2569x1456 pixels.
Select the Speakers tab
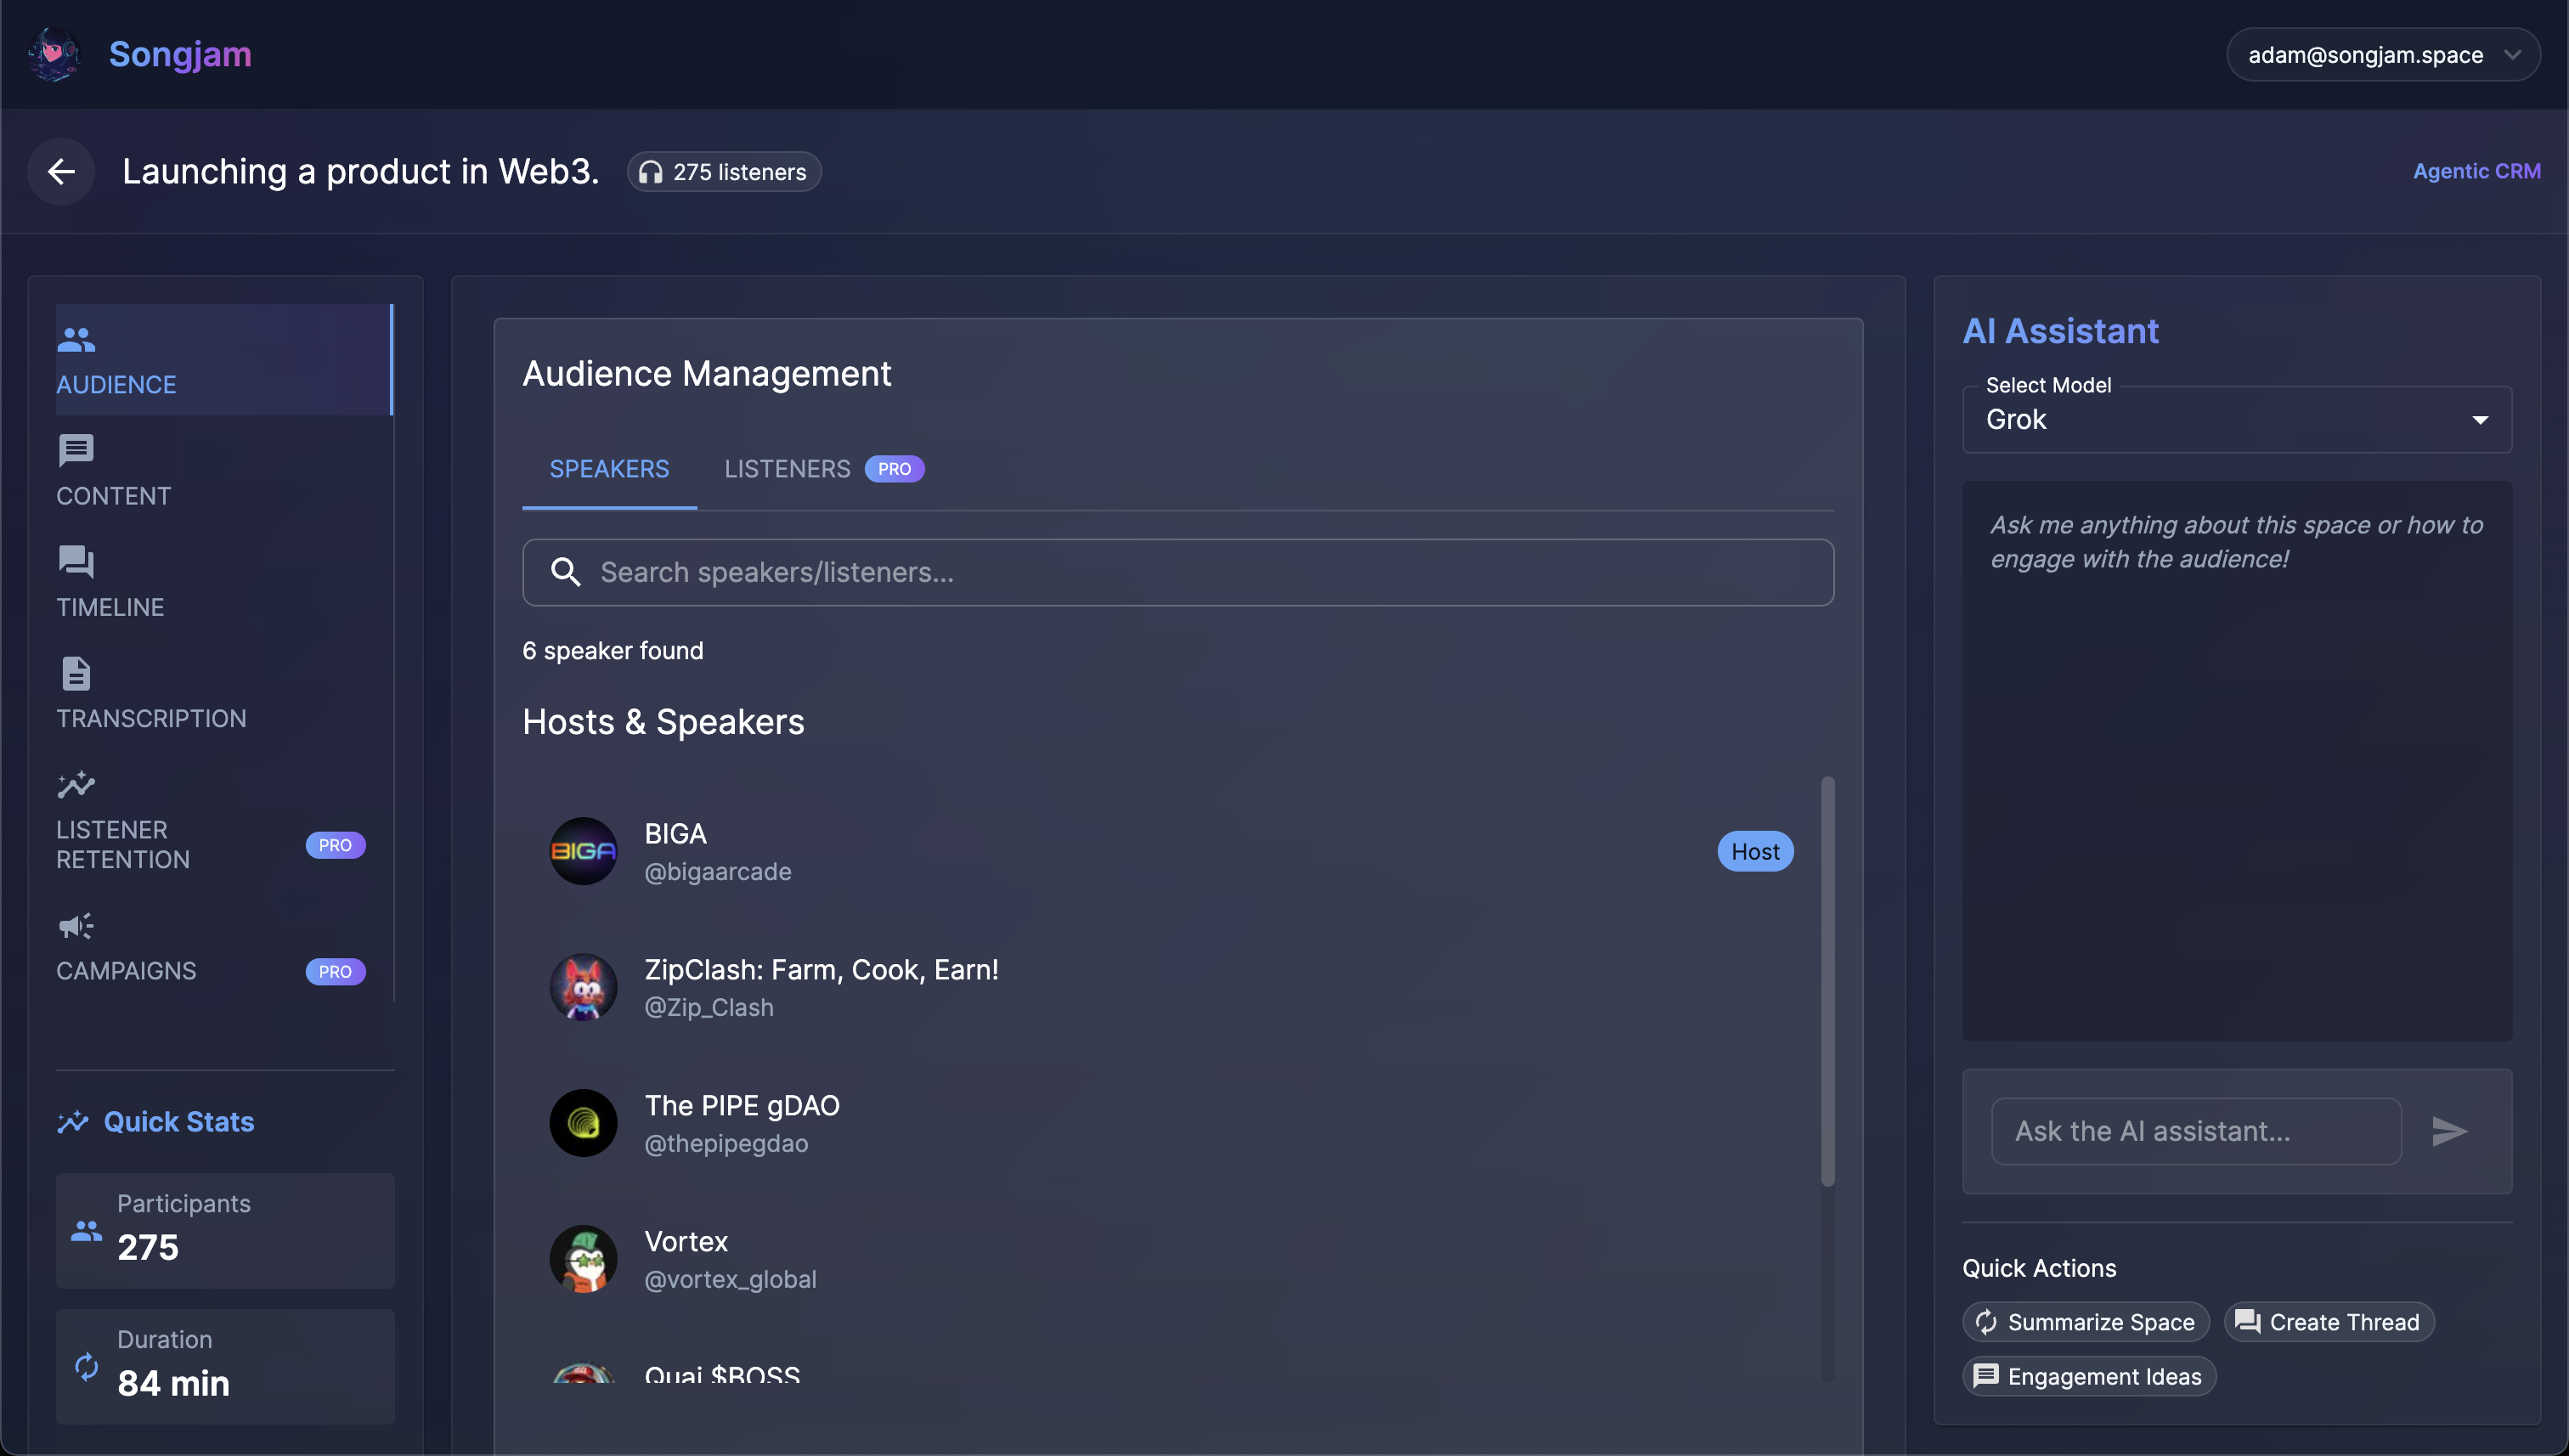609,469
